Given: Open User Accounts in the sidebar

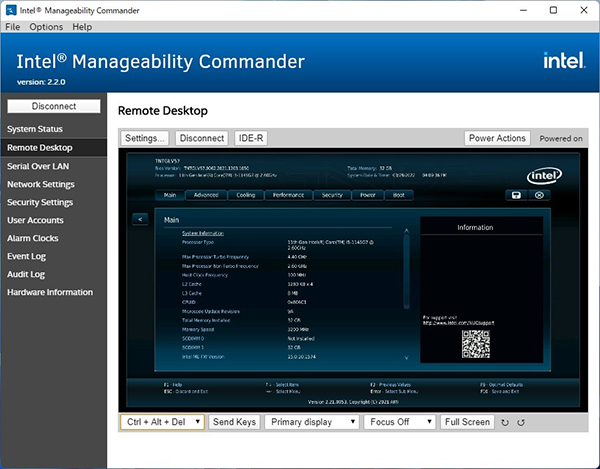Looking at the screenshot, I should click(54, 220).
